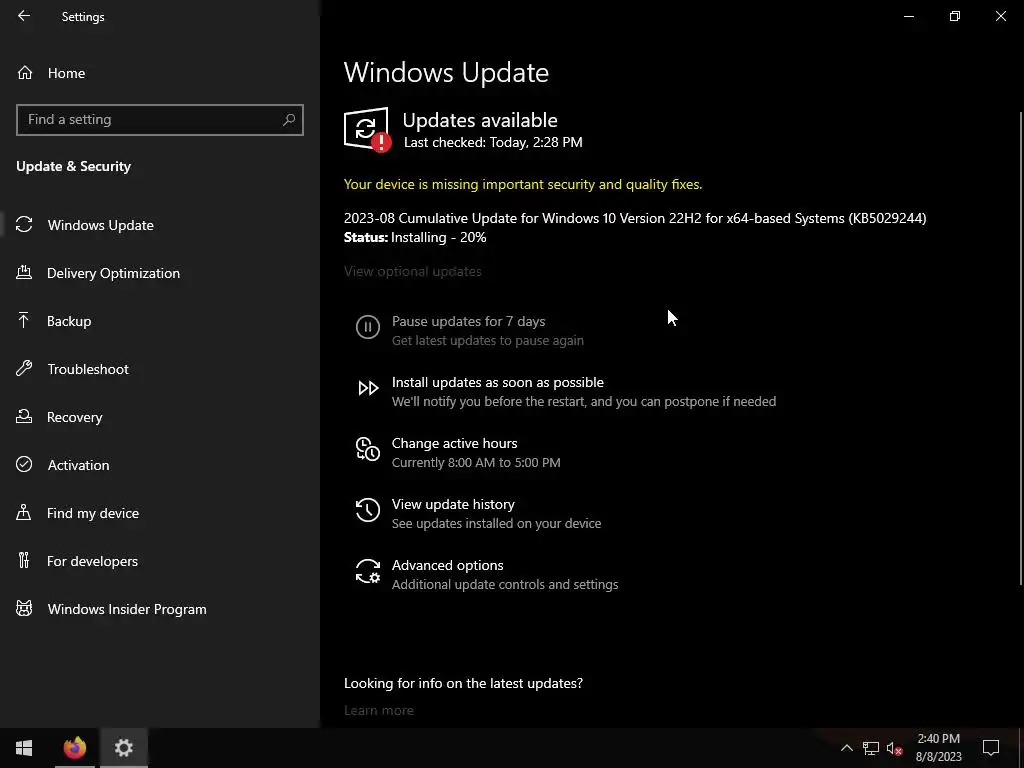
Task: Click the network icon in system tray
Action: pyautogui.click(x=871, y=748)
